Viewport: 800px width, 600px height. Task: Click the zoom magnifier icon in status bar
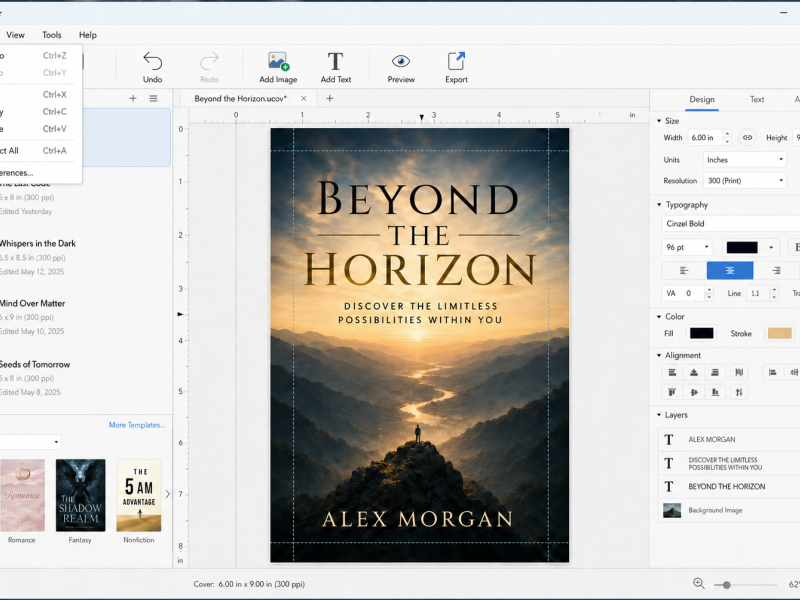[x=698, y=584]
